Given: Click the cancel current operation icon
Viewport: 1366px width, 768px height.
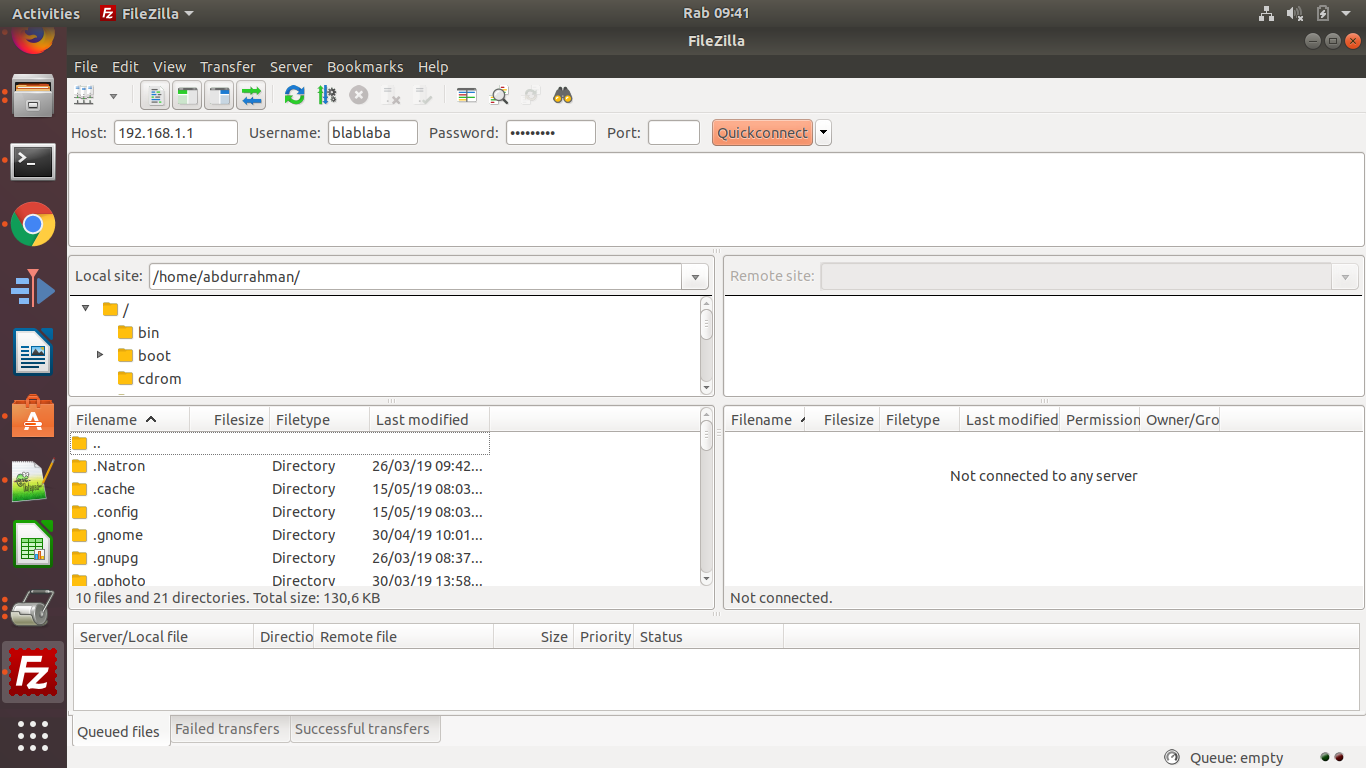Looking at the screenshot, I should tap(358, 95).
